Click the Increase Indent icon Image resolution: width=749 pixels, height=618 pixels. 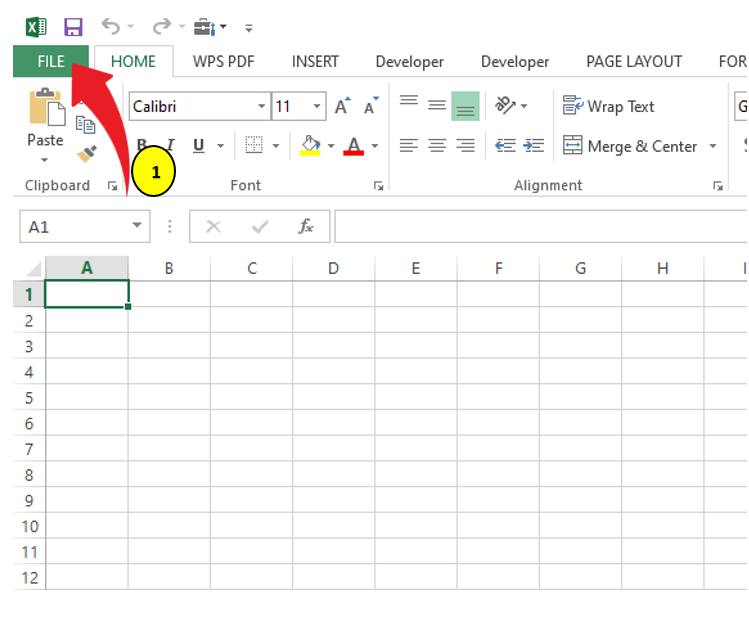pos(534,146)
